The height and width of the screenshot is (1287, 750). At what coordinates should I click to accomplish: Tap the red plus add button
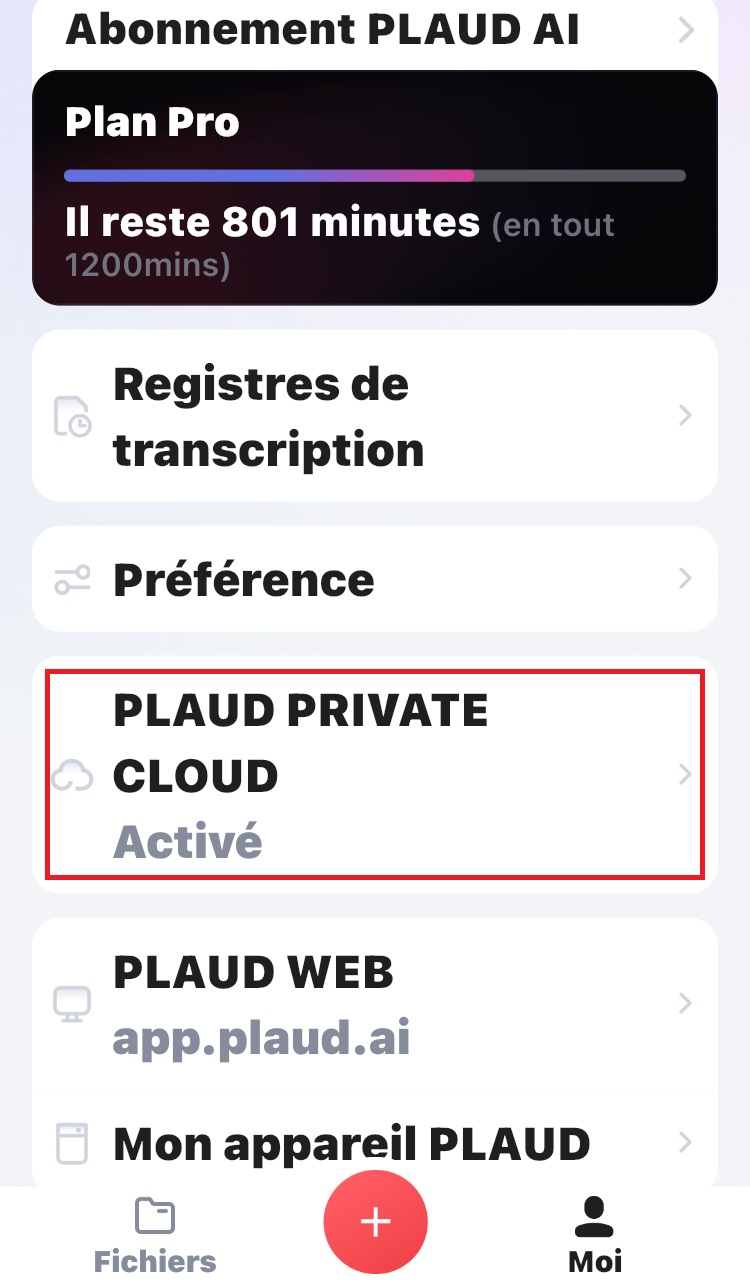(x=375, y=1221)
